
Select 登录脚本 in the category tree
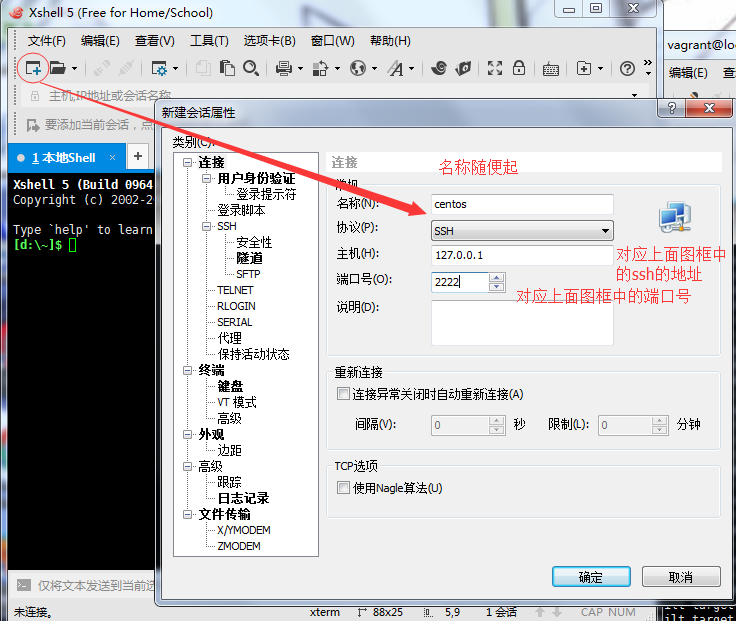241,210
